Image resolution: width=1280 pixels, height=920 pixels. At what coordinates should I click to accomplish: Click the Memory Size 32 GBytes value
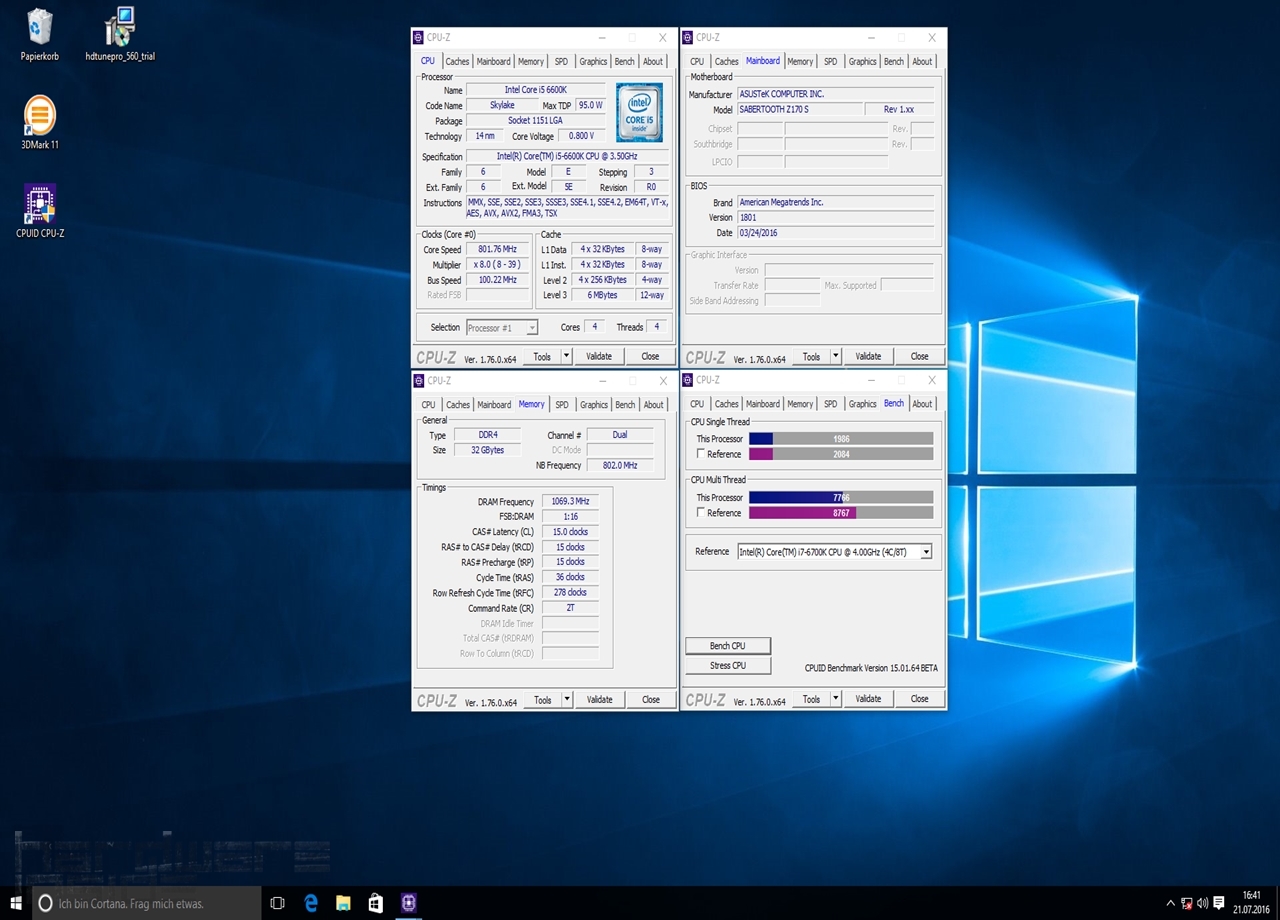[487, 450]
